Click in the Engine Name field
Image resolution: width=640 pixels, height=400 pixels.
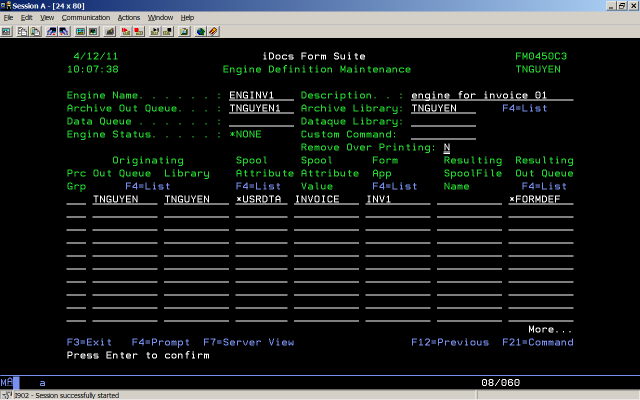pyautogui.click(x=260, y=95)
